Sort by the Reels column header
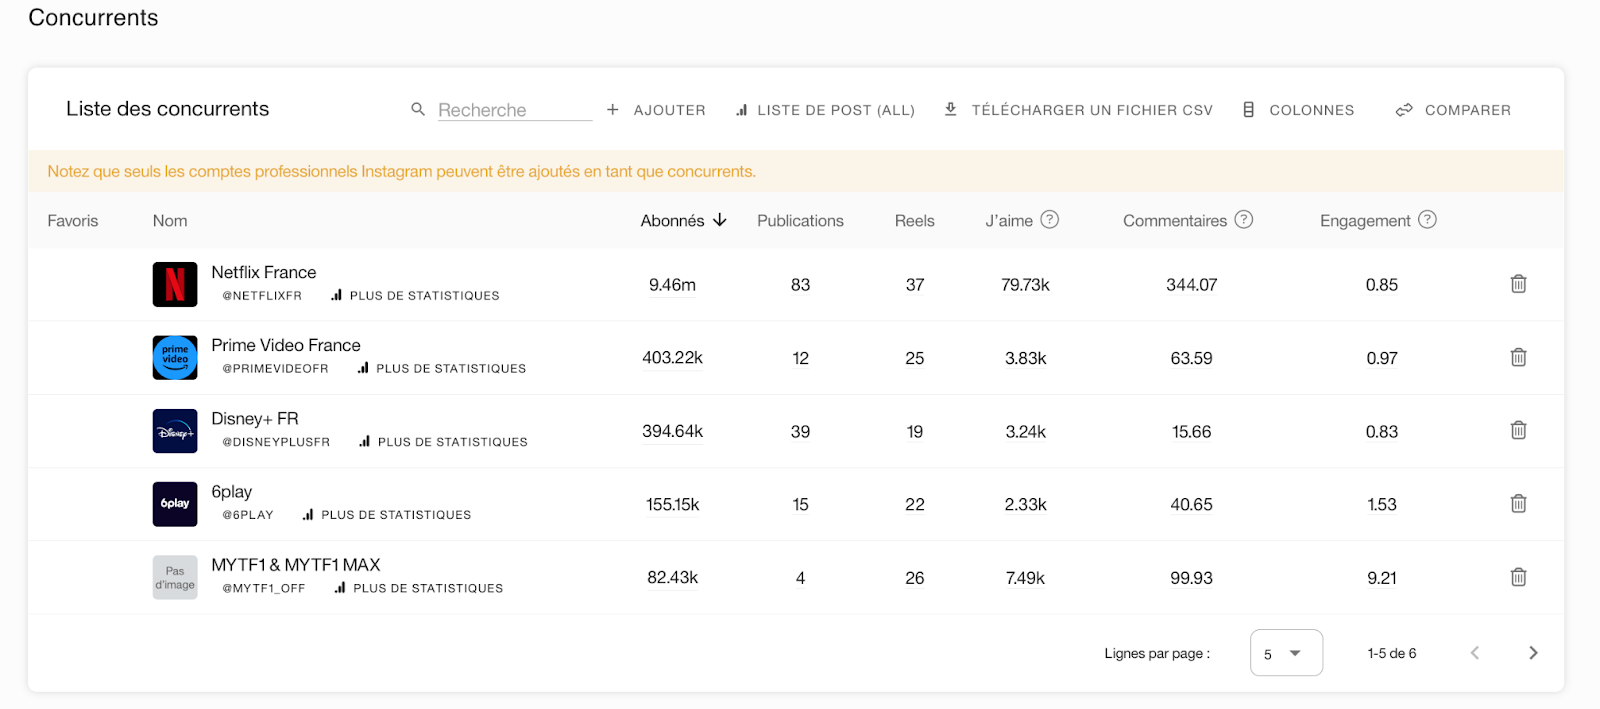Screen dimensions: 1600x709 914,221
